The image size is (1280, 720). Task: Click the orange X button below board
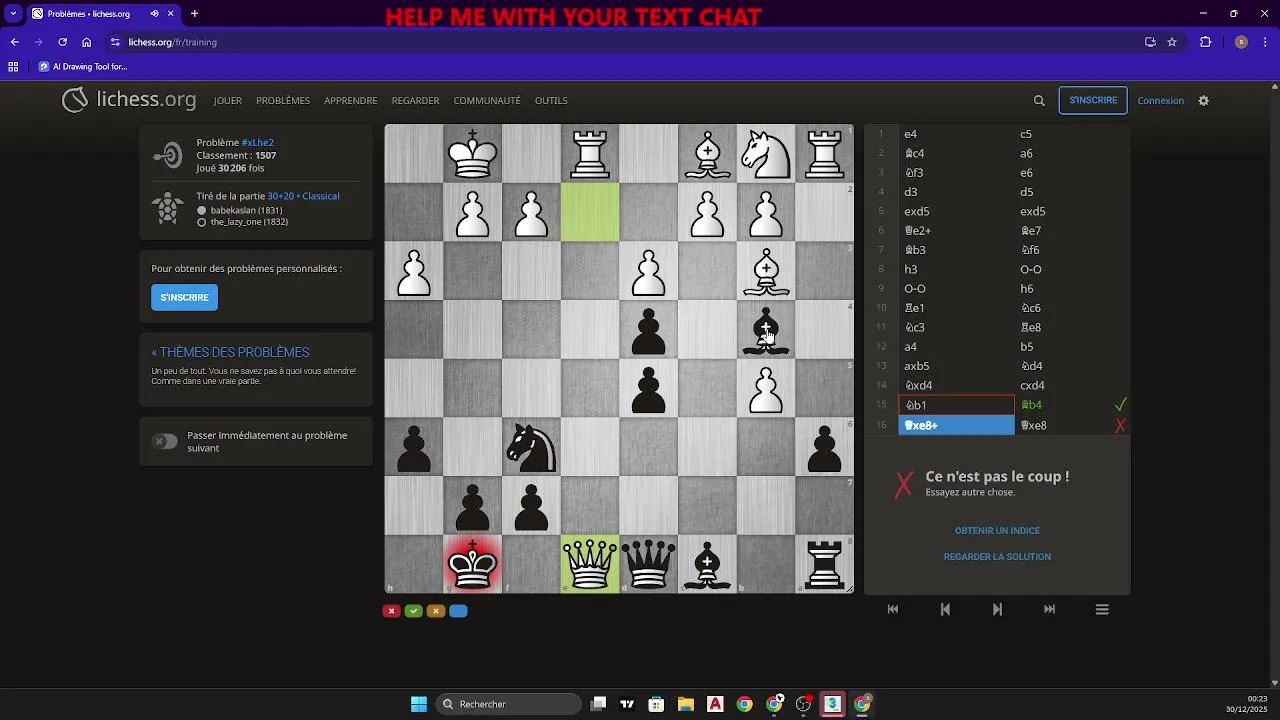pos(436,611)
